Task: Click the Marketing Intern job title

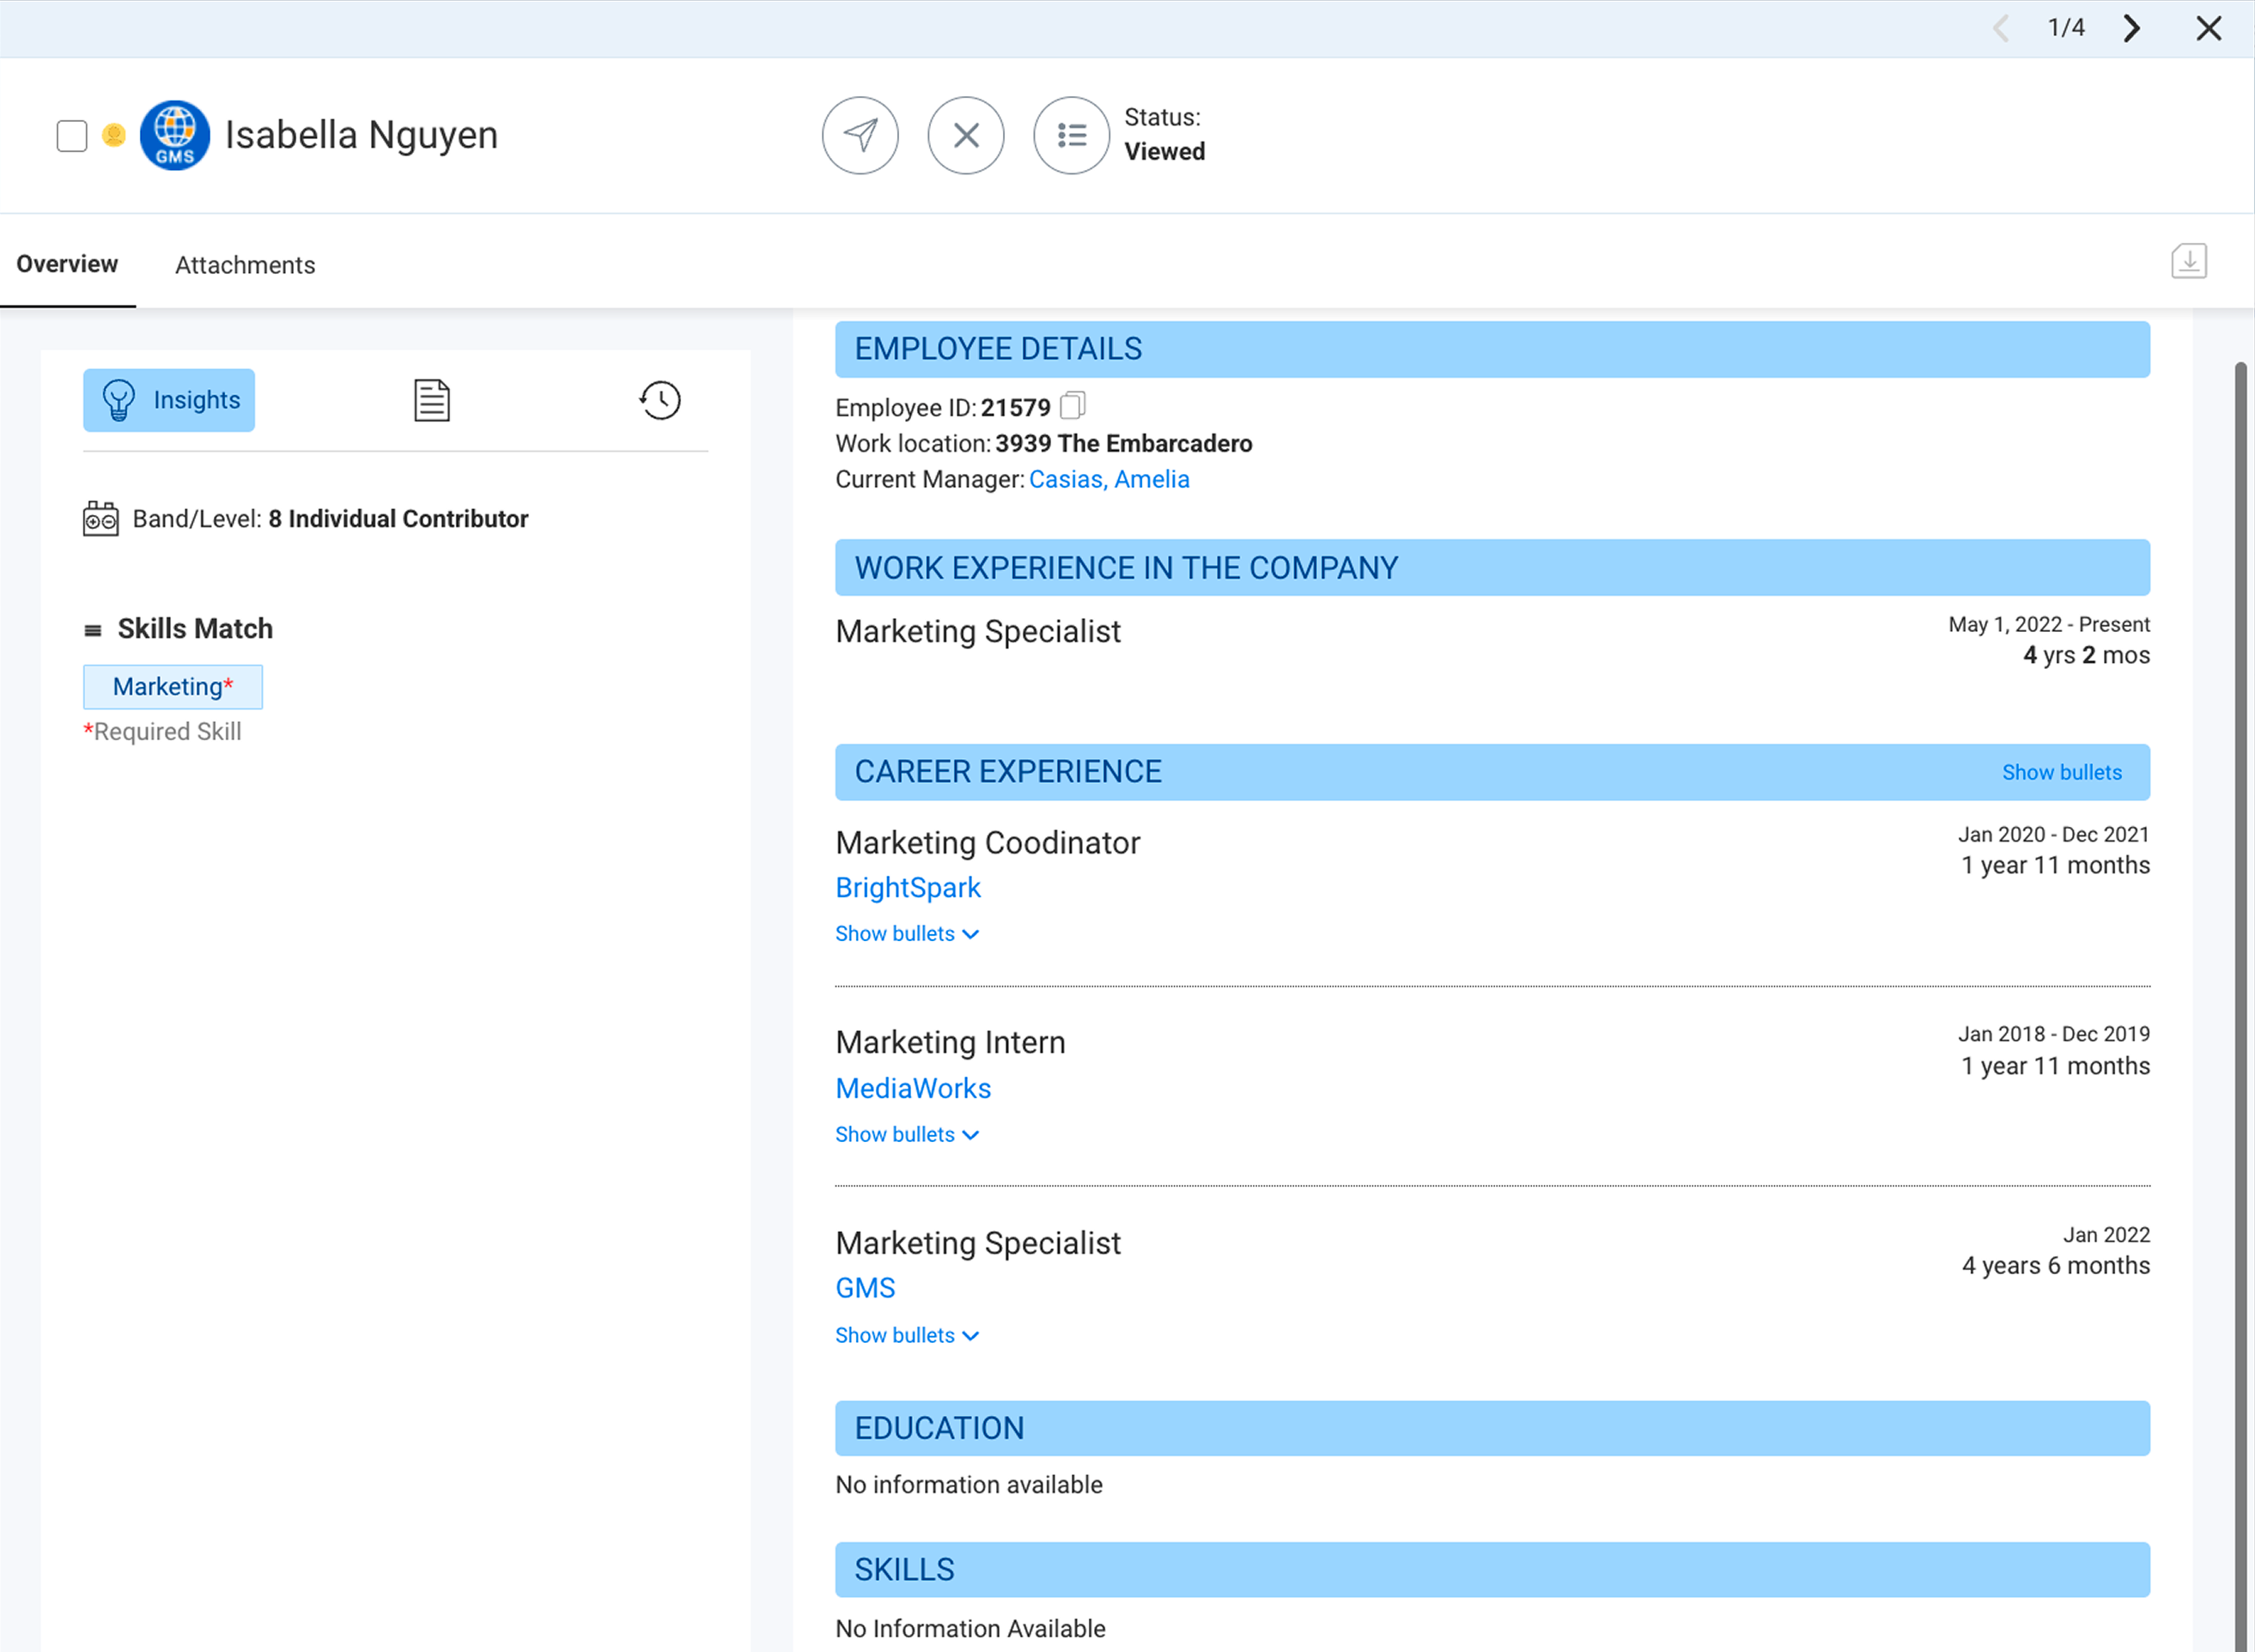Action: click(951, 1043)
